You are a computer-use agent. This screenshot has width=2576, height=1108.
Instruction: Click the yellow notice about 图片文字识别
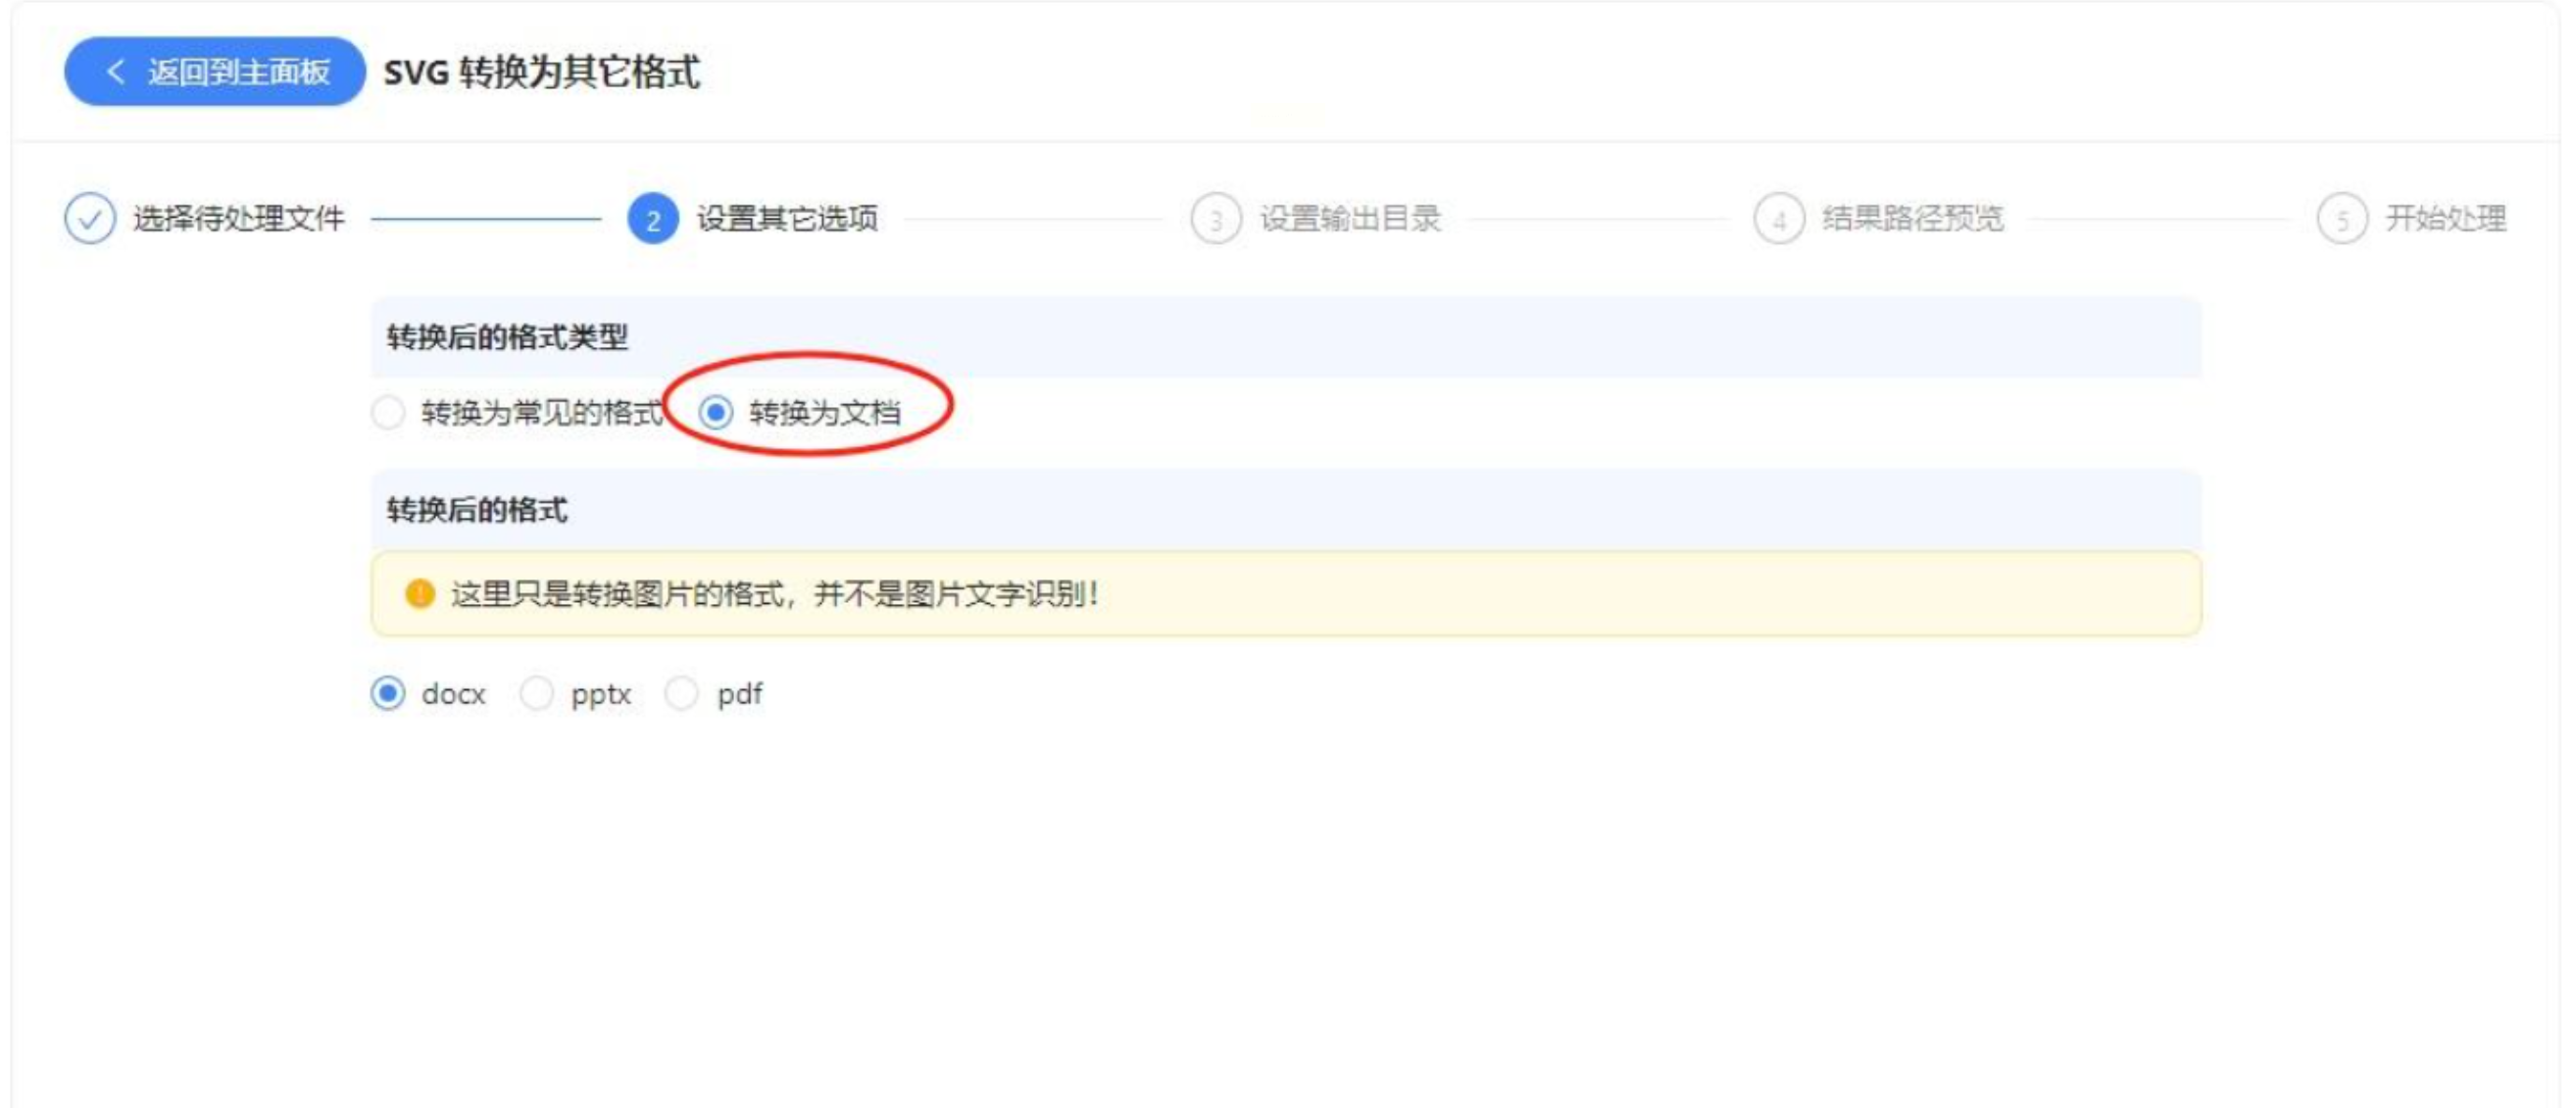pos(1286,594)
